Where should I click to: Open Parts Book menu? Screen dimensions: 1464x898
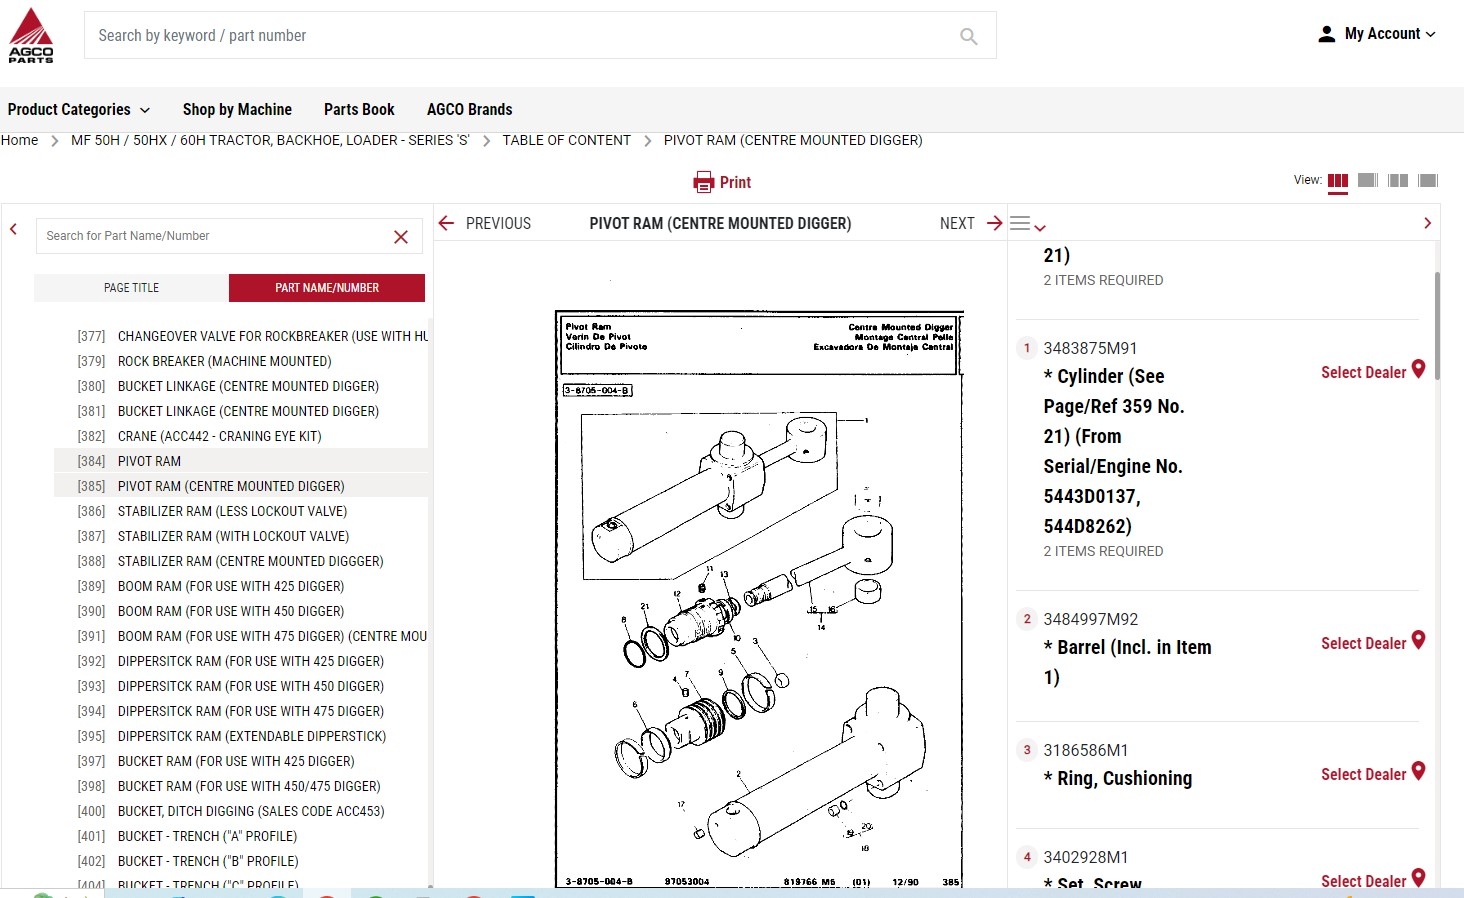tap(359, 110)
